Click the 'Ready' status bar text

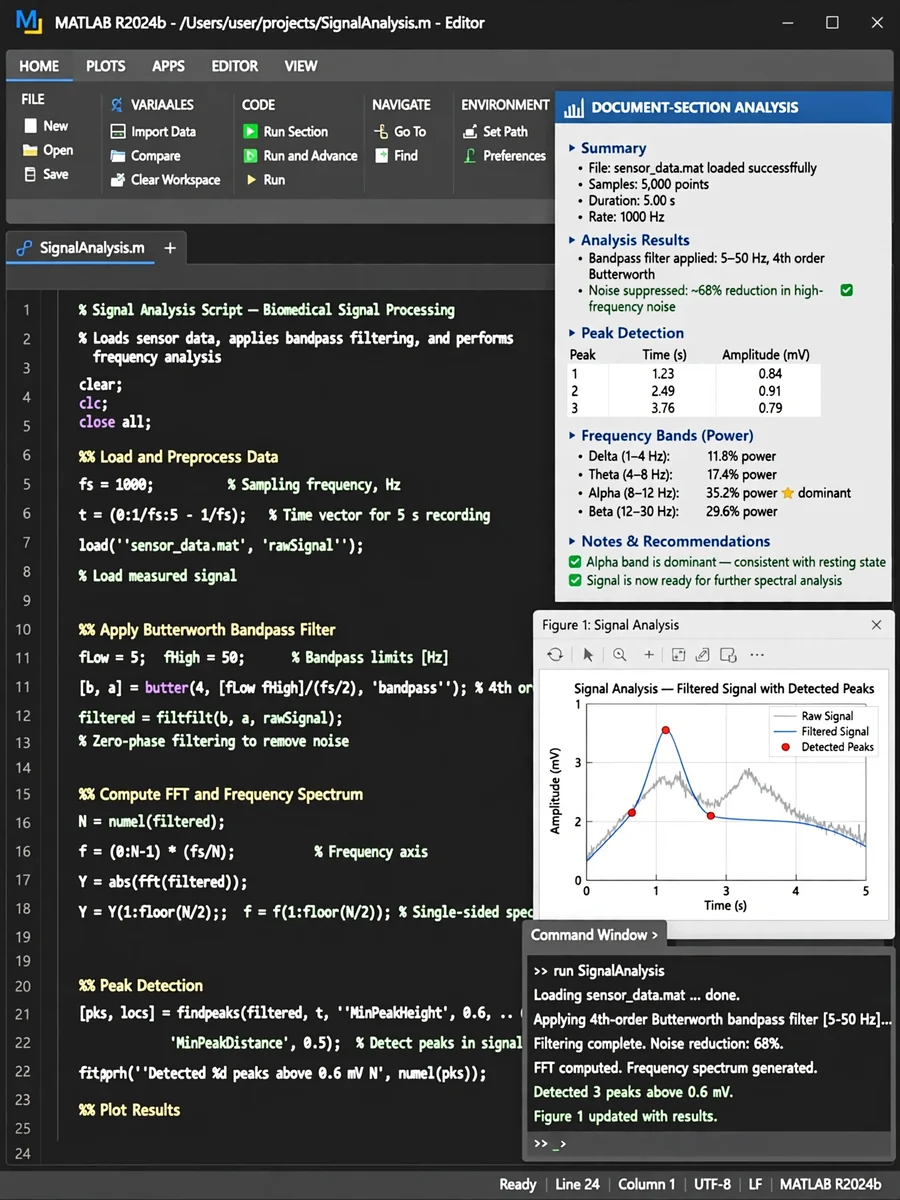coord(518,1184)
